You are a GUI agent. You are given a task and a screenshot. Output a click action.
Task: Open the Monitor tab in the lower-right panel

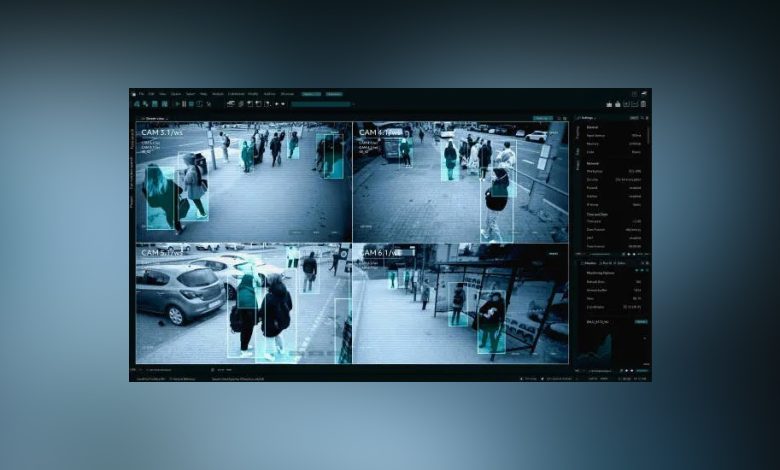click(591, 263)
